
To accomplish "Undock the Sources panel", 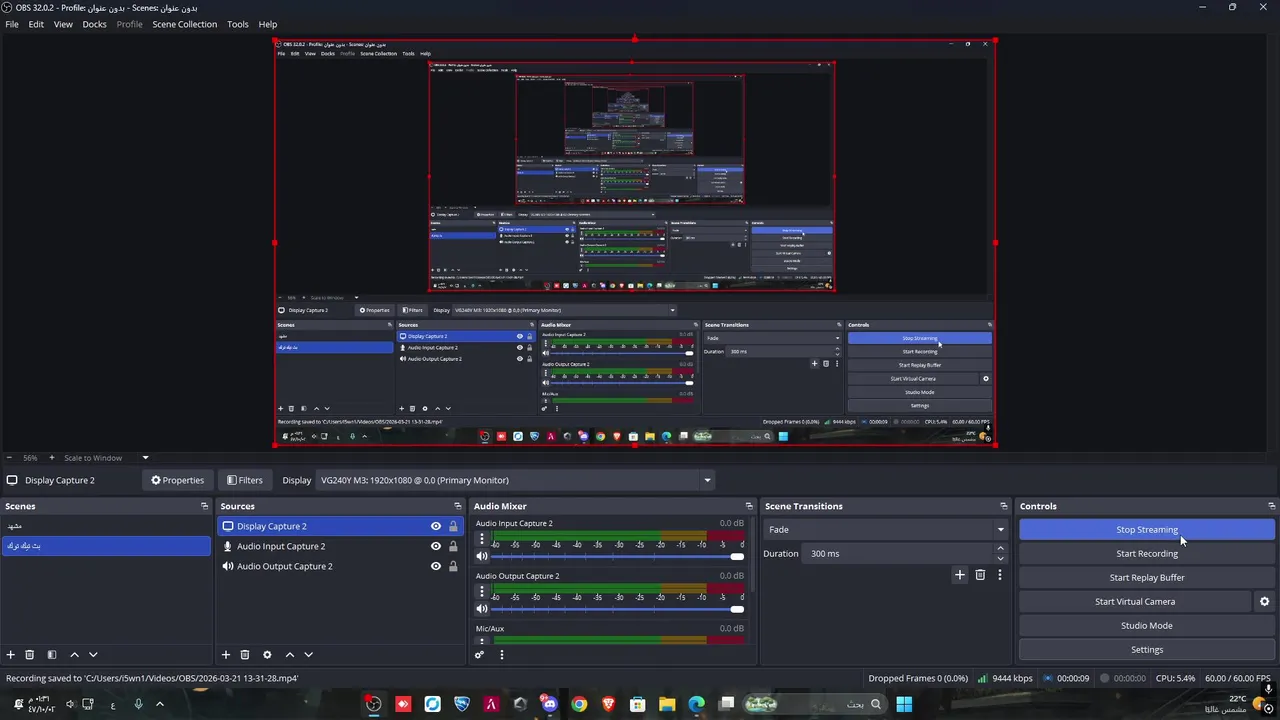I will click(x=458, y=506).
